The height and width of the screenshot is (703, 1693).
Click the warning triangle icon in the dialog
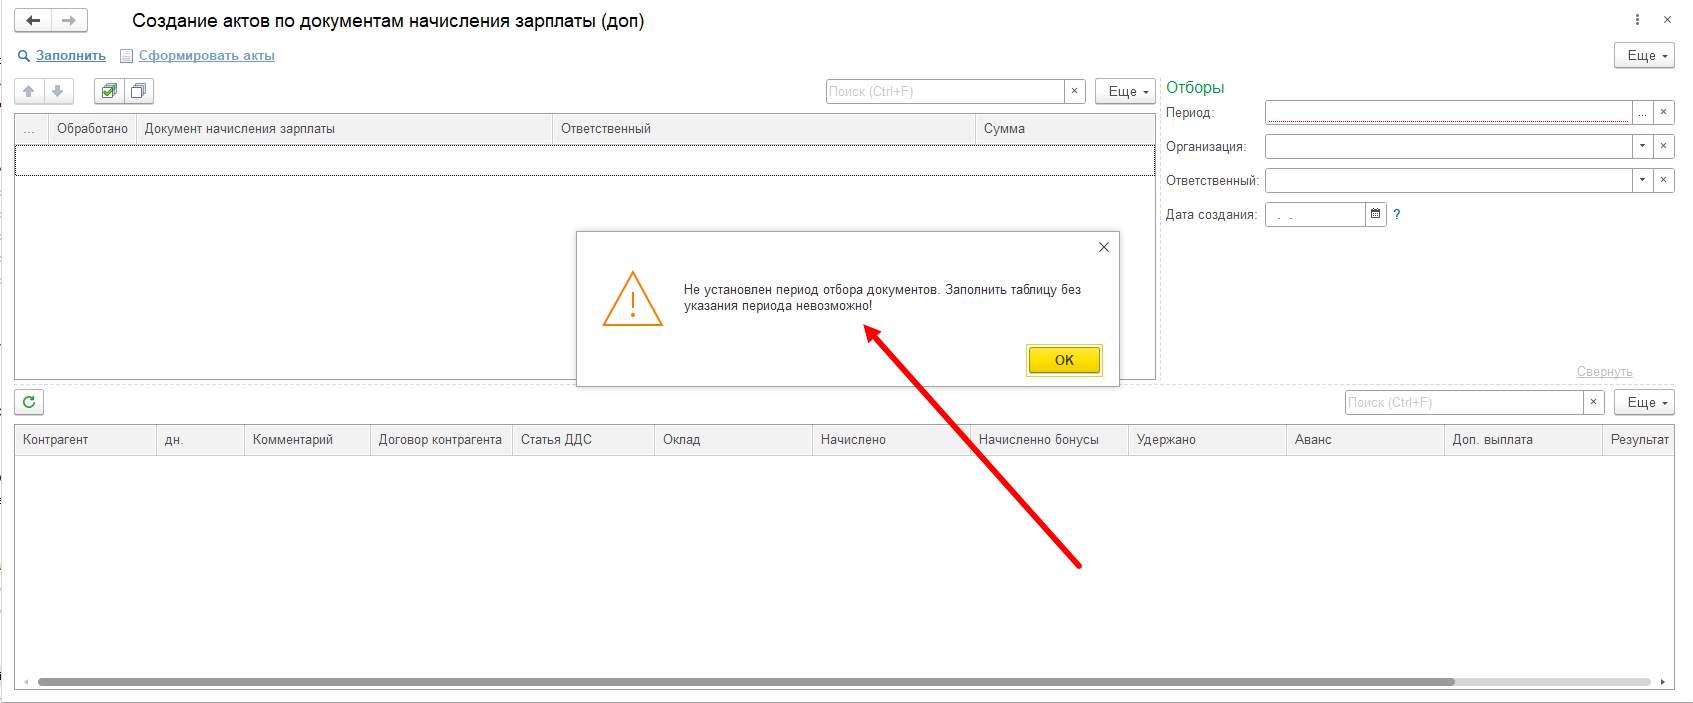[633, 299]
